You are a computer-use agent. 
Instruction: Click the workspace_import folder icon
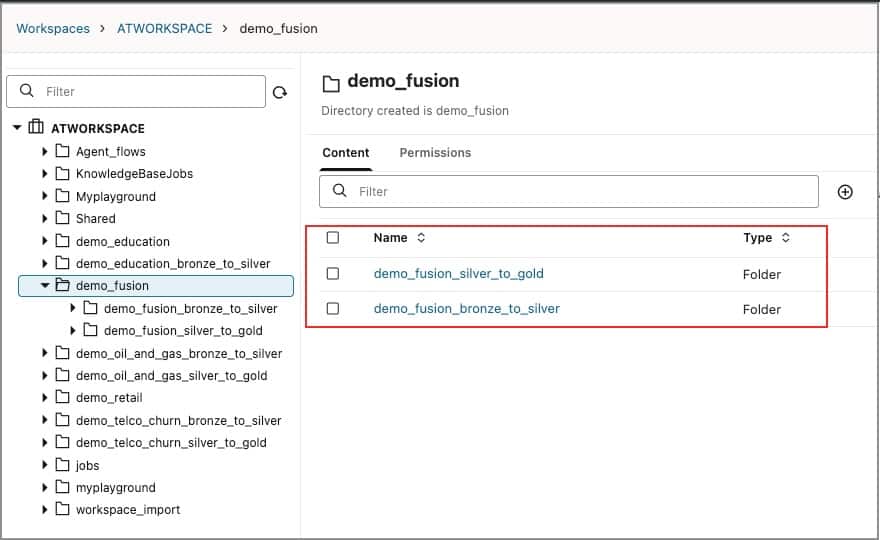coord(62,510)
